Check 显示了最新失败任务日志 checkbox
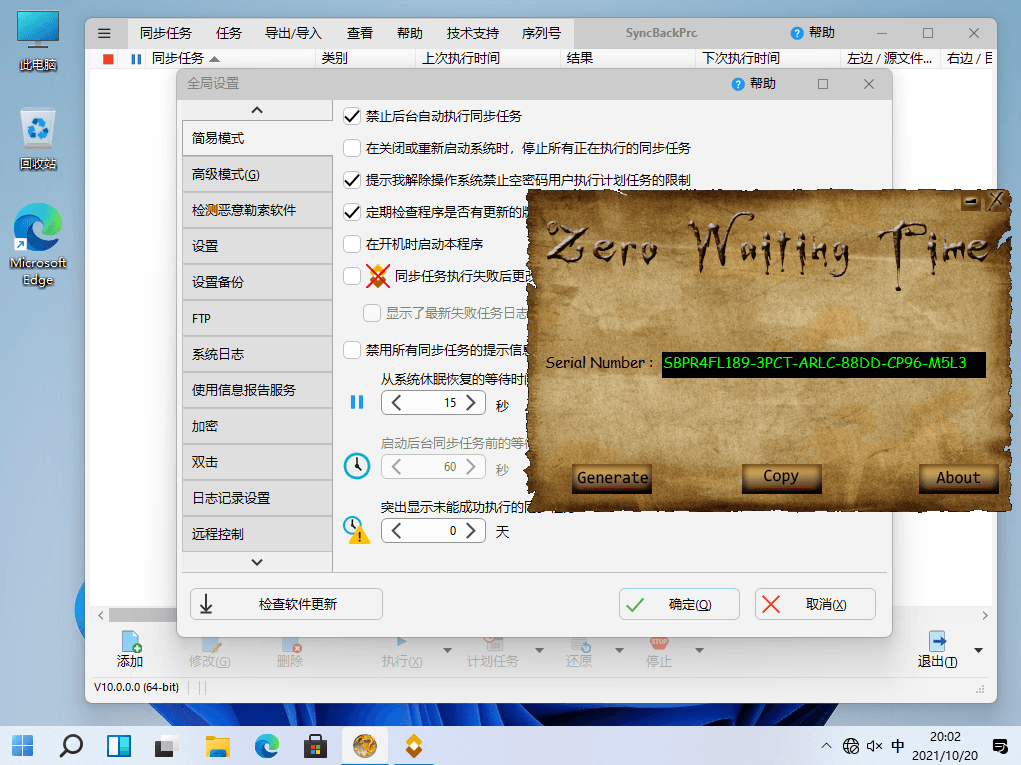The width and height of the screenshot is (1021, 765). pyautogui.click(x=372, y=313)
